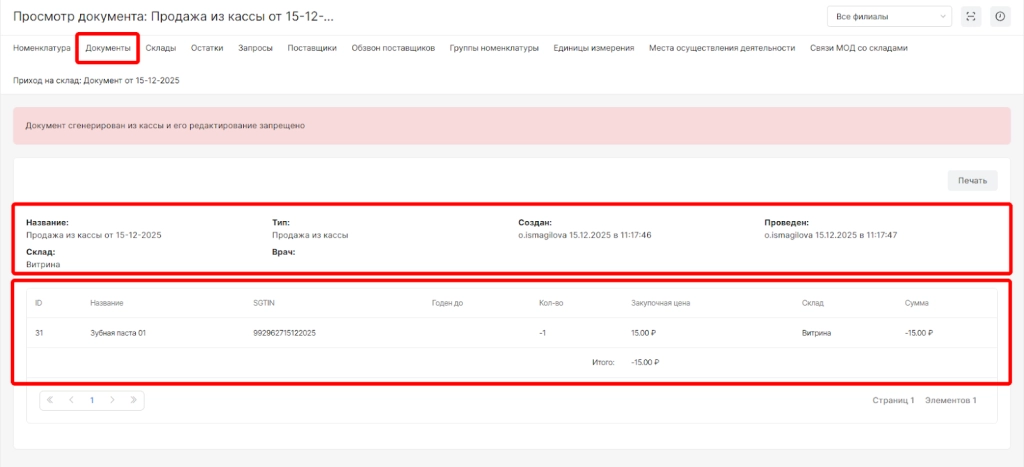Switch to Группы номенклатуры tab
Image resolution: width=1024 pixels, height=467 pixels.
point(494,48)
